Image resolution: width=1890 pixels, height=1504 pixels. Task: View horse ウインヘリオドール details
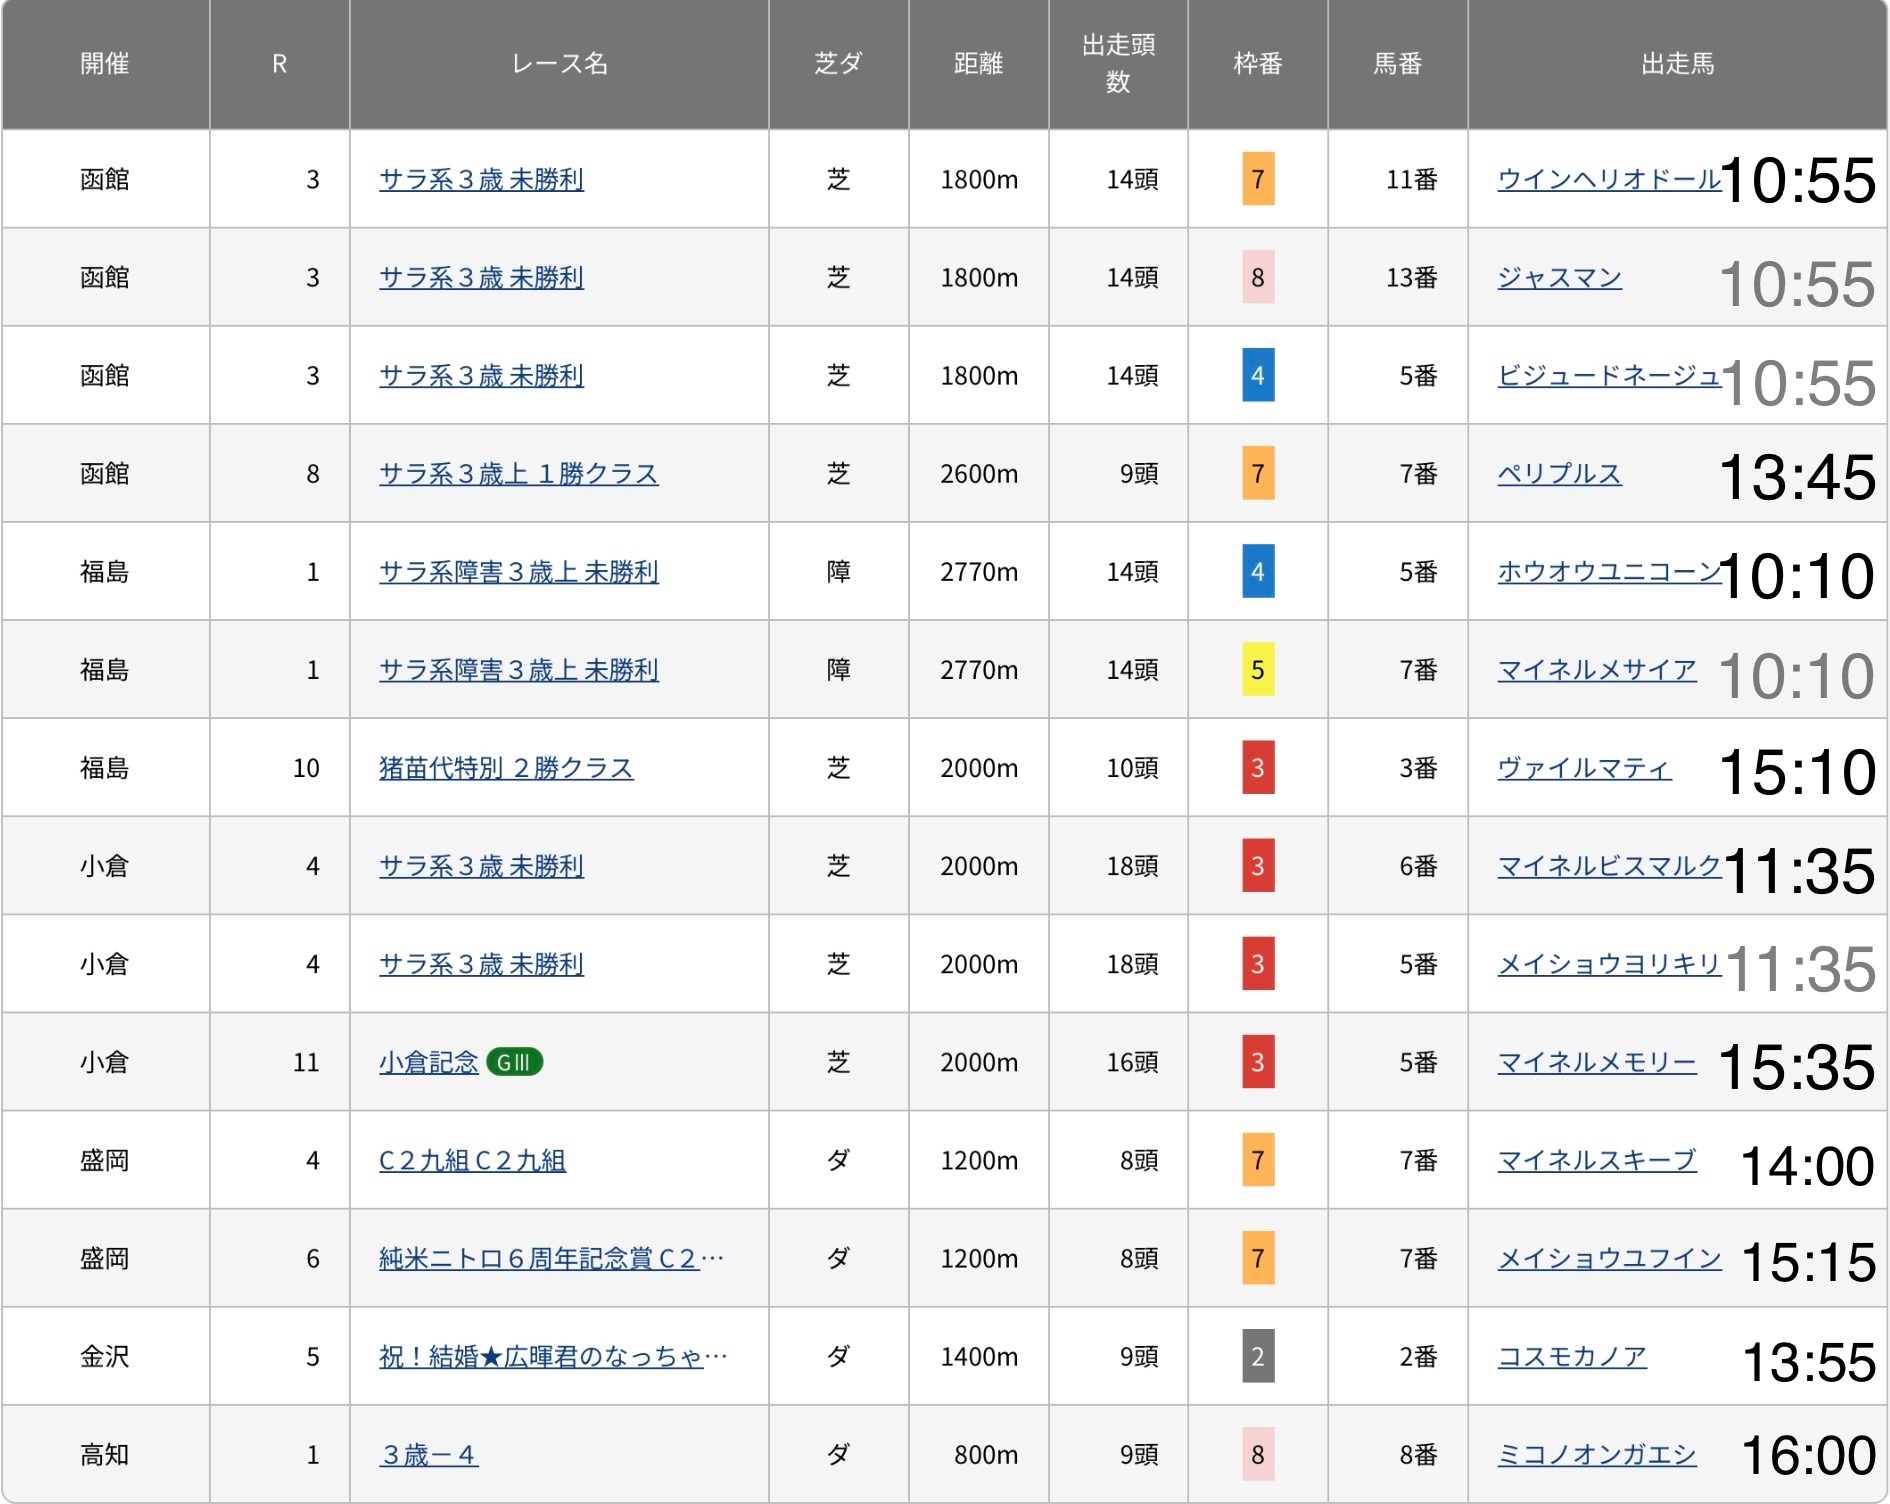(1608, 180)
